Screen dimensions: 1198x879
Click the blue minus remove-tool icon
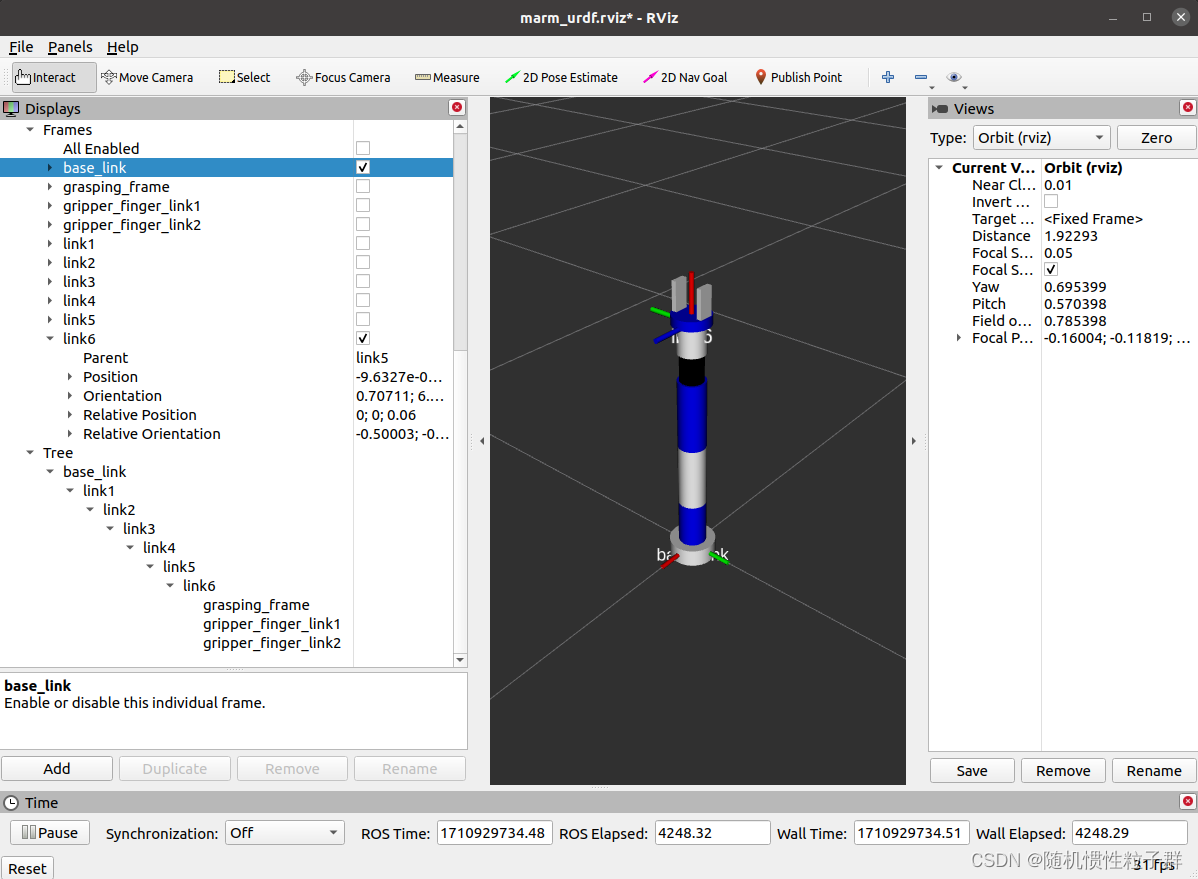tap(921, 77)
